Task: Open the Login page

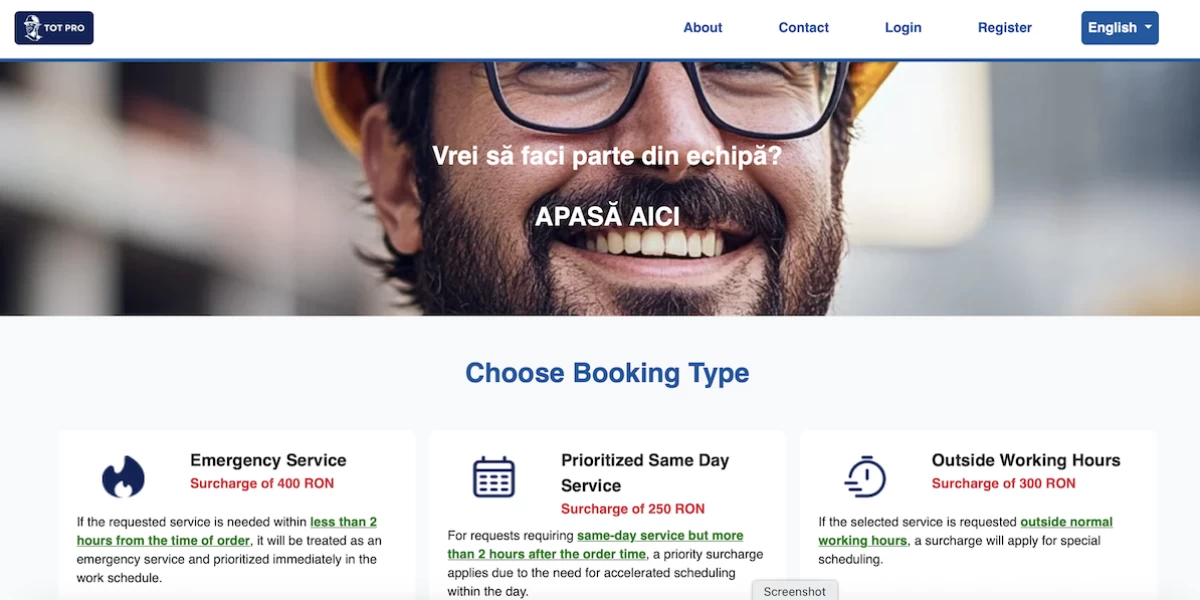Action: [903, 28]
